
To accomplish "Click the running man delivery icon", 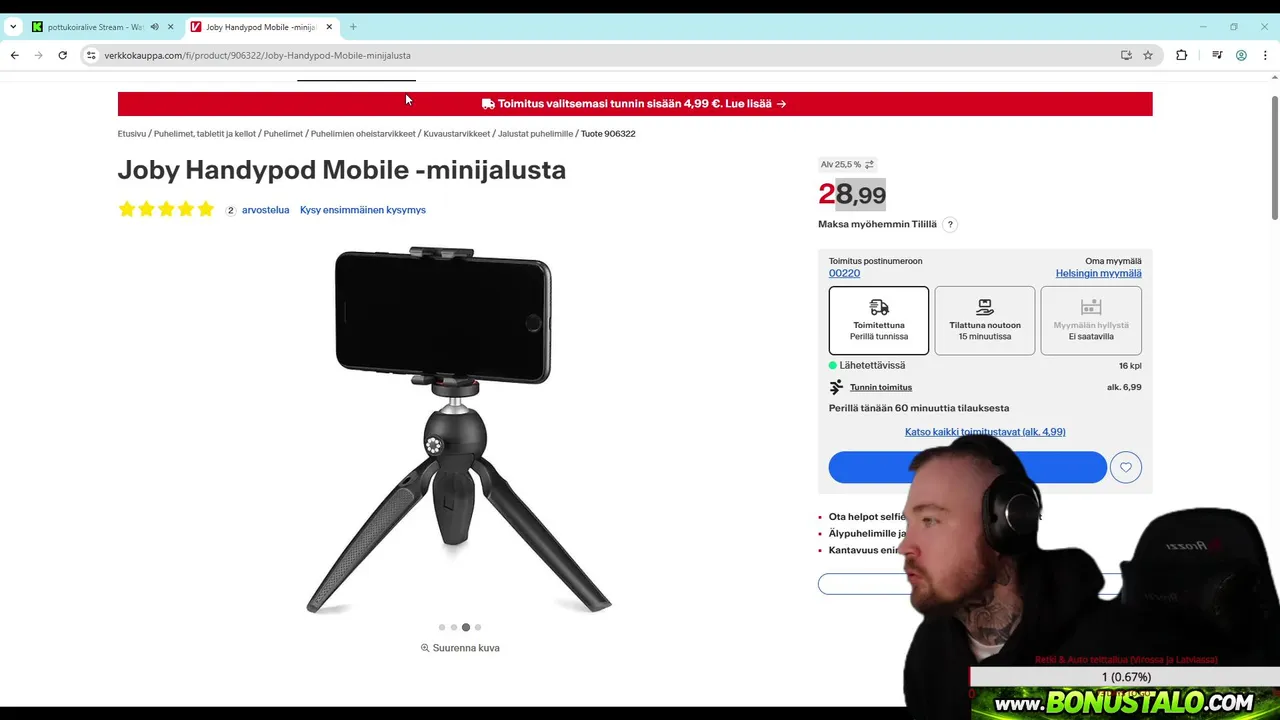I will tap(837, 387).
